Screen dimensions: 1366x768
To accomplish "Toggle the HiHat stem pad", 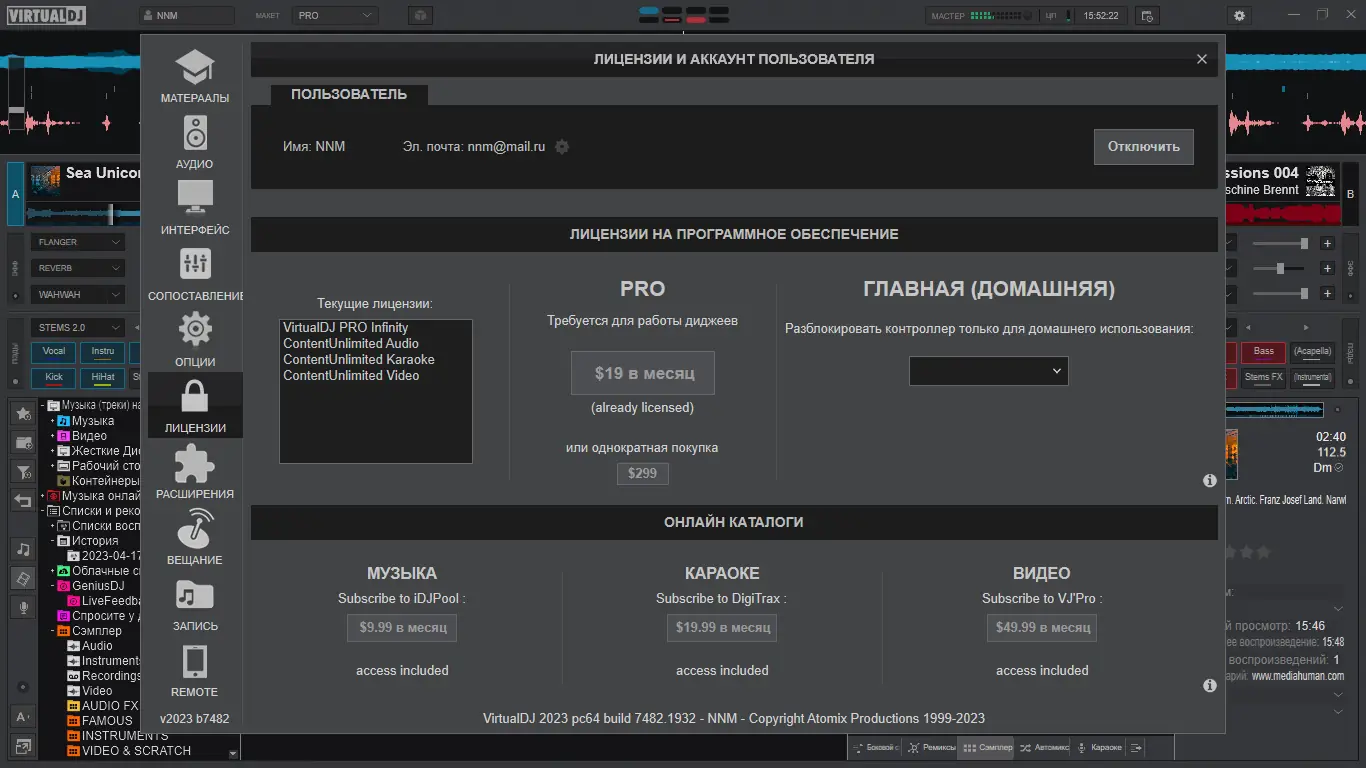I will pos(103,378).
